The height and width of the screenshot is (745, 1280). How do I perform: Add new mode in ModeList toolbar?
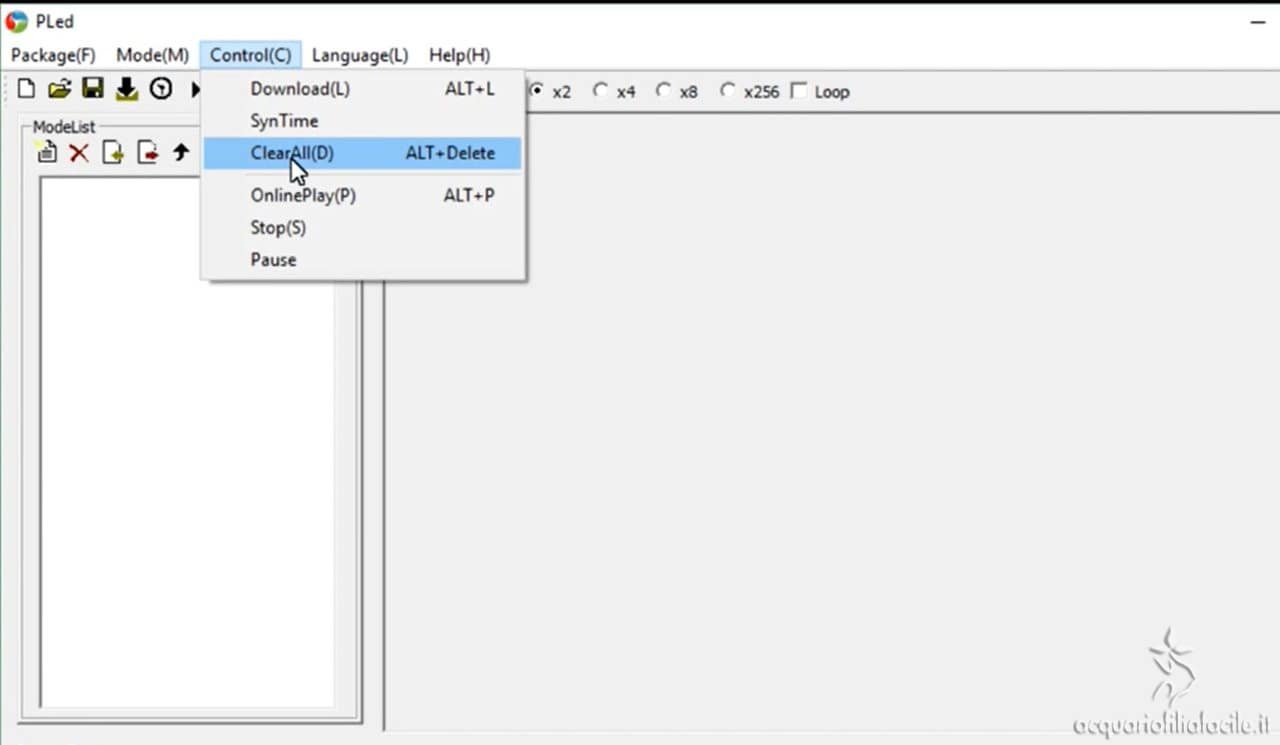click(46, 153)
